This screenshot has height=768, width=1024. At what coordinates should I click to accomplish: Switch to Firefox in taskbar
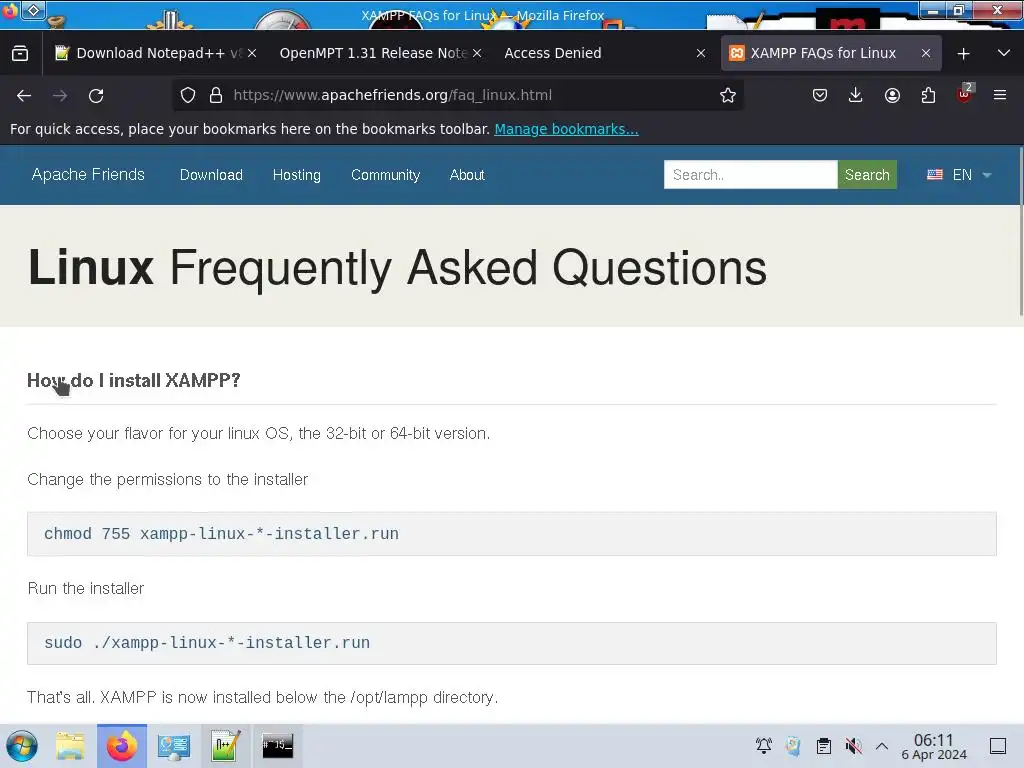tap(121, 746)
